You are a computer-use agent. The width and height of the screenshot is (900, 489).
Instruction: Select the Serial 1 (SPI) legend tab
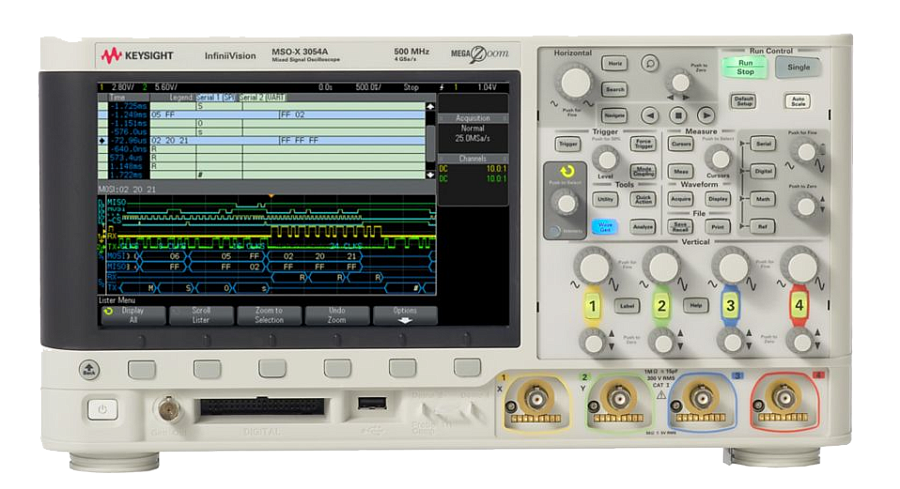pos(216,98)
